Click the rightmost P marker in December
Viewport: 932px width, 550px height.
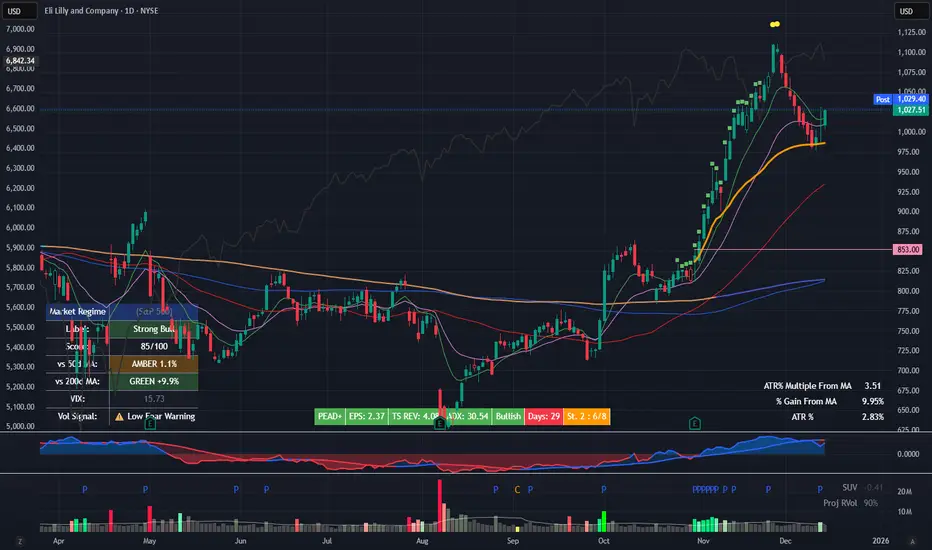tap(820, 490)
